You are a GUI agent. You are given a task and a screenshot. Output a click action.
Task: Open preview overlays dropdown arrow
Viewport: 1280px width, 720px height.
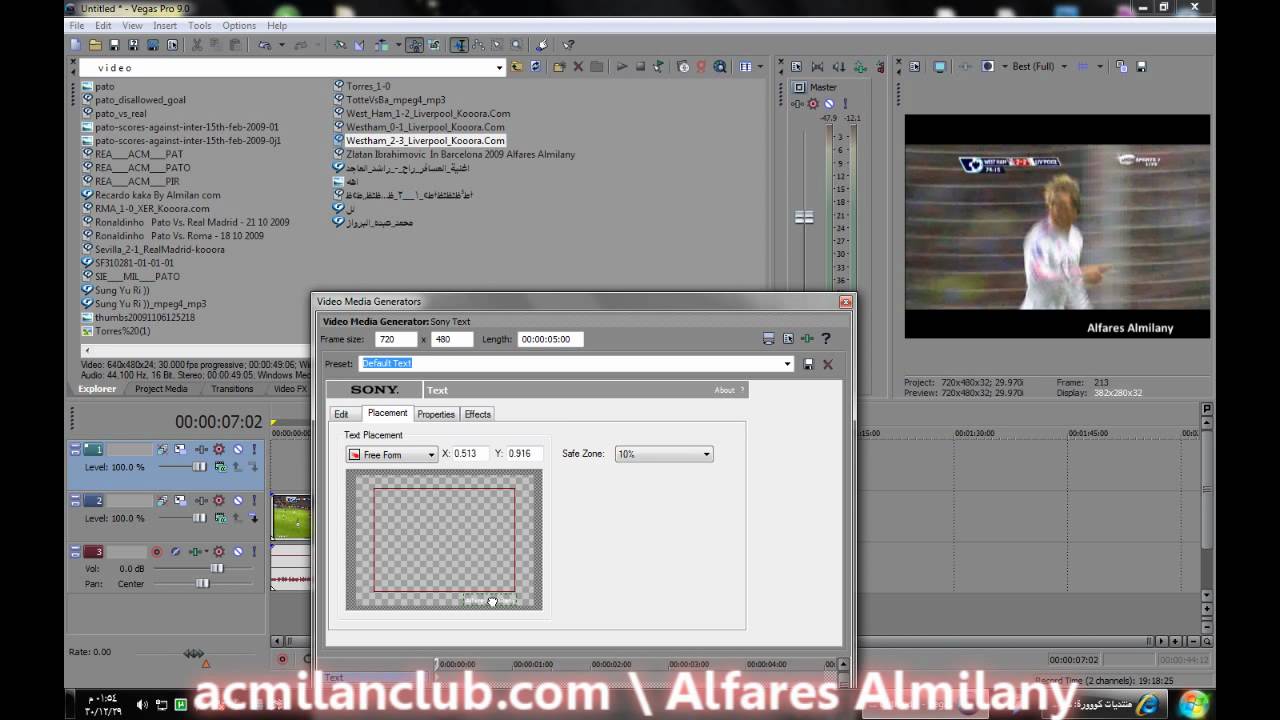(1100, 66)
